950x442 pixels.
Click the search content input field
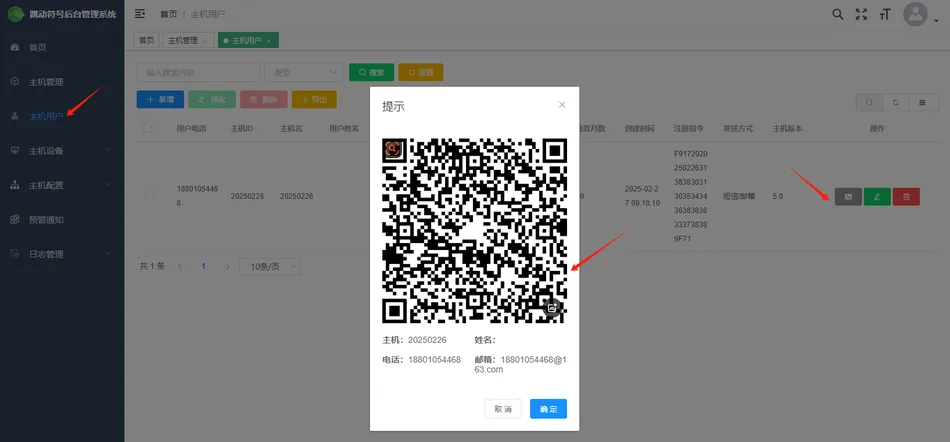click(x=198, y=73)
